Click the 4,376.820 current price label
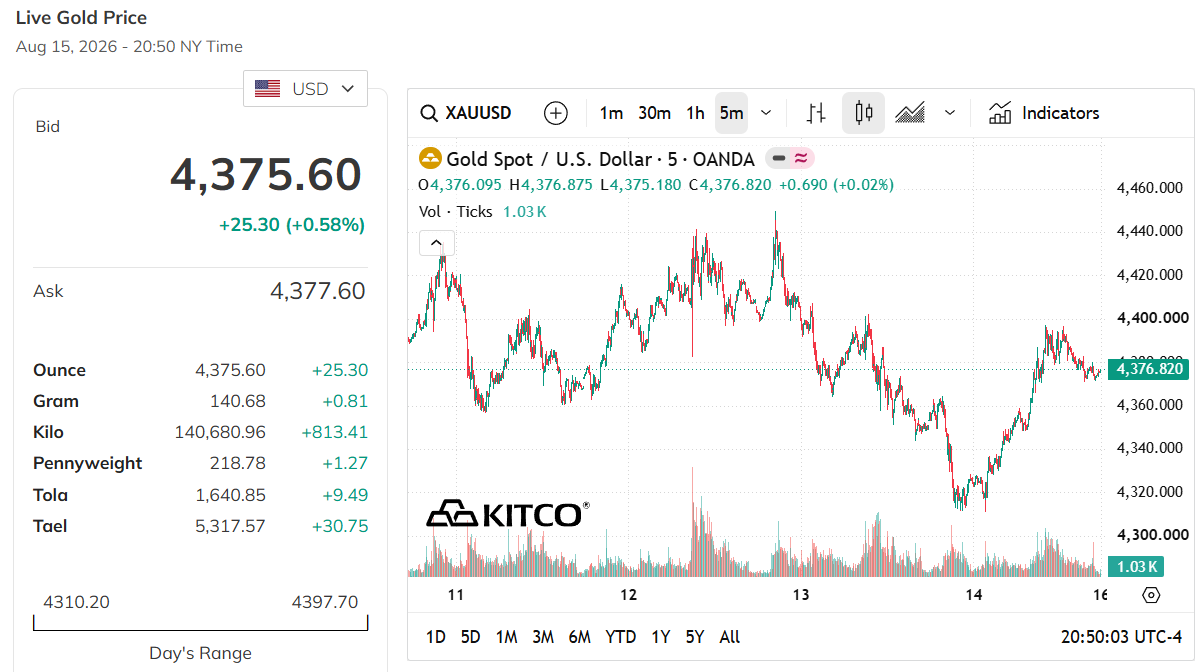Screen dimensions: 1198x672 click(1149, 369)
